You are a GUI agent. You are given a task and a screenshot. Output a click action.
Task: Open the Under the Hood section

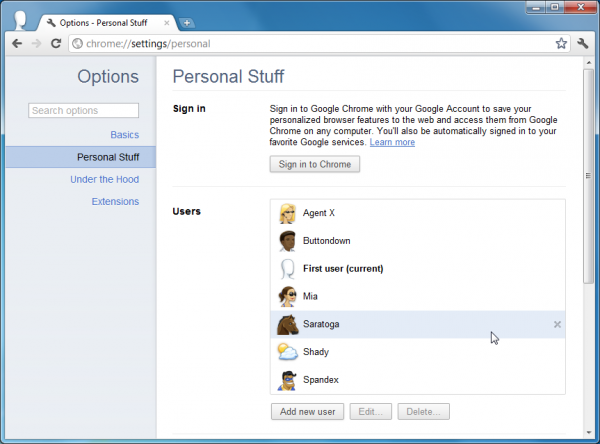104,179
